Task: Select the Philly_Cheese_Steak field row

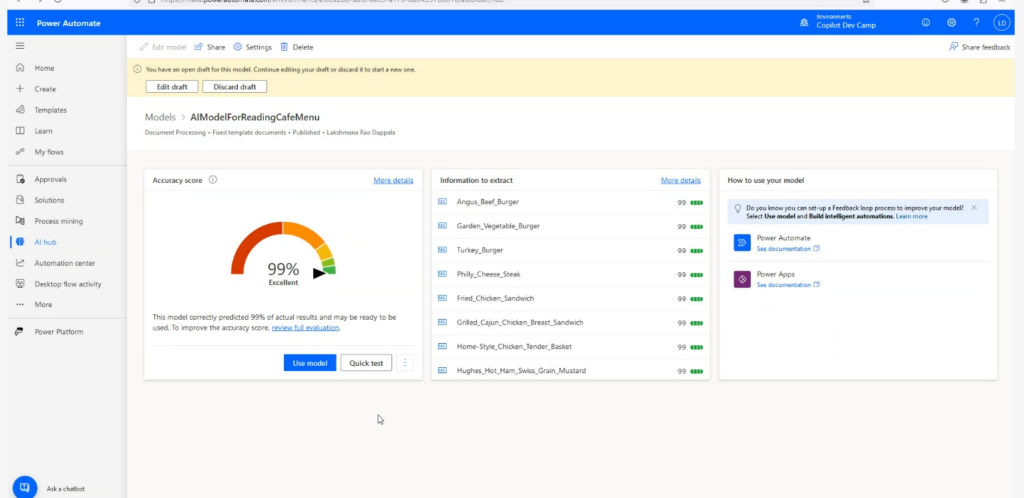Action: tap(570, 274)
